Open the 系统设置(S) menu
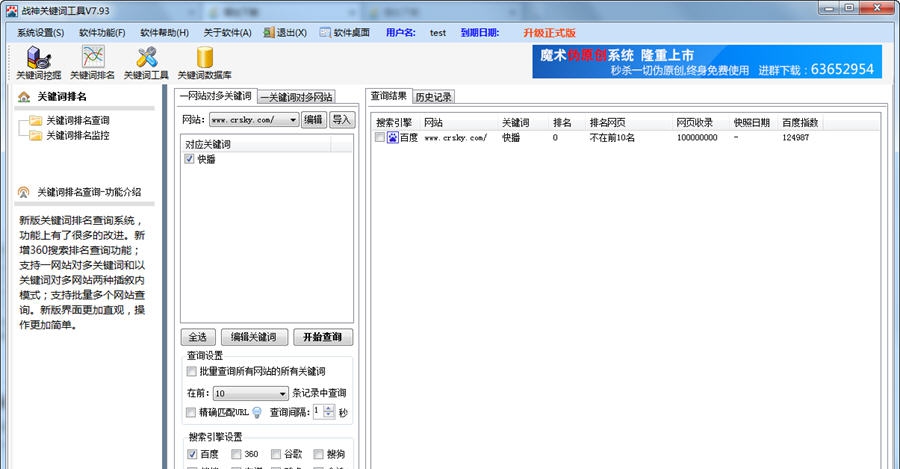This screenshot has height=469, width=900. 40,33
